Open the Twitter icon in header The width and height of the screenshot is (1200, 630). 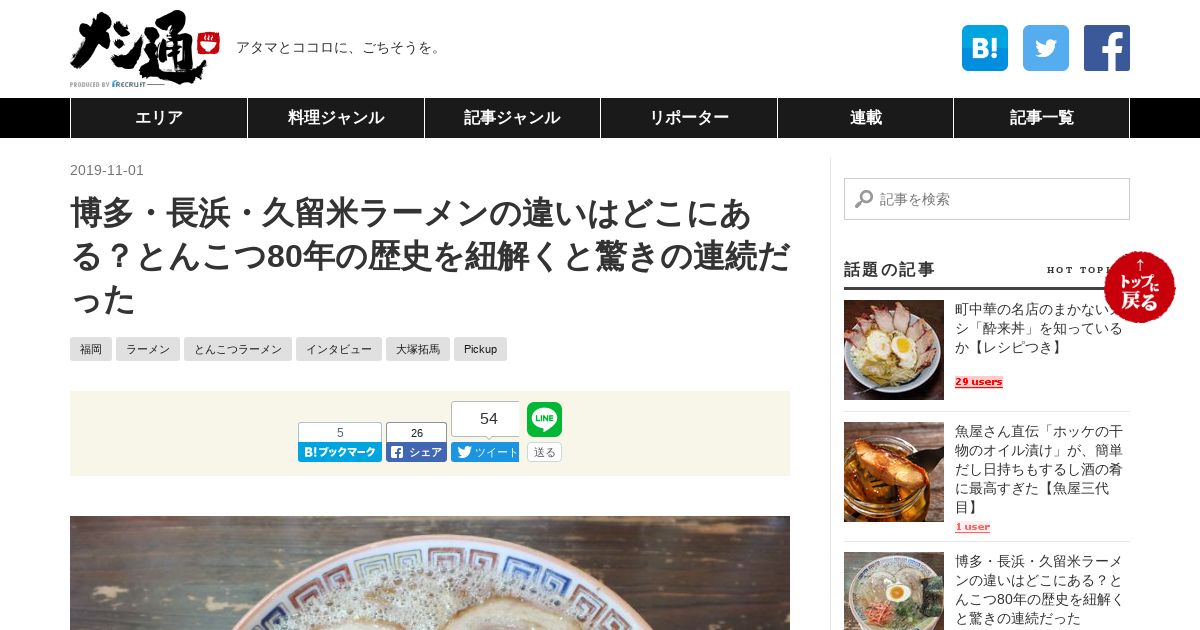(x=1046, y=48)
